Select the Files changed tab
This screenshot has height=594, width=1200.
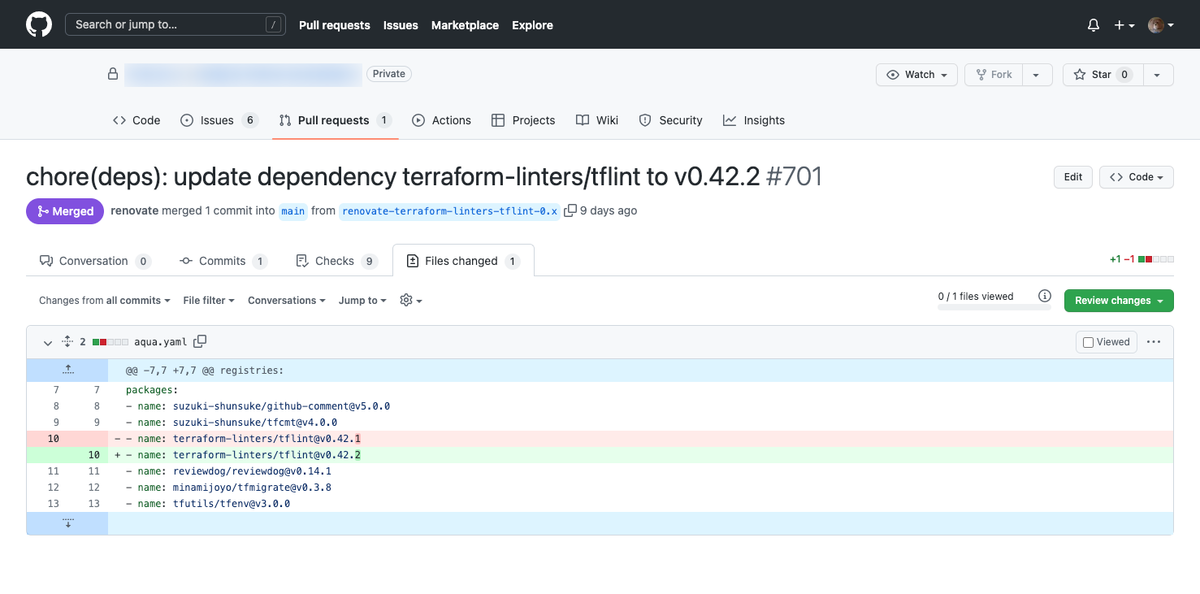click(x=463, y=261)
